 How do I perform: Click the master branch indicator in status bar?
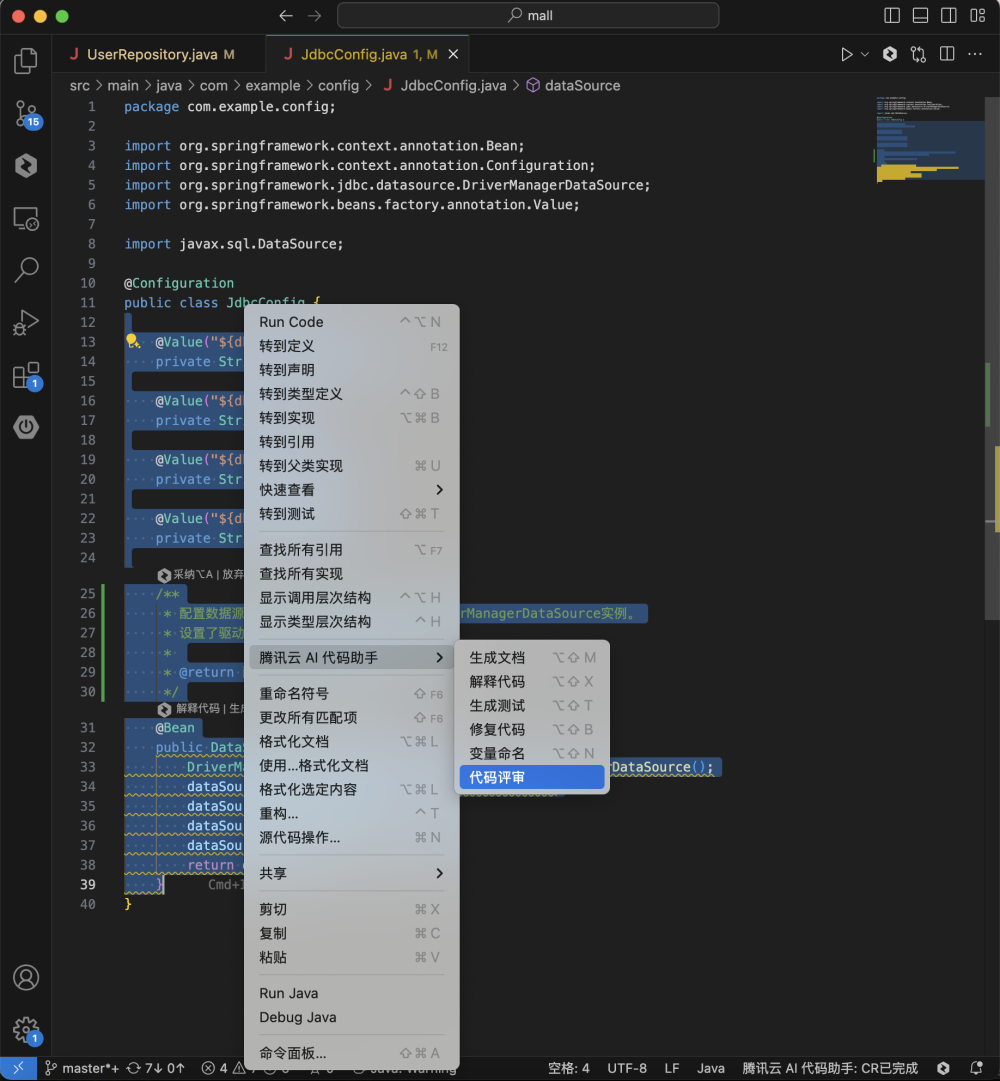coord(84,1068)
